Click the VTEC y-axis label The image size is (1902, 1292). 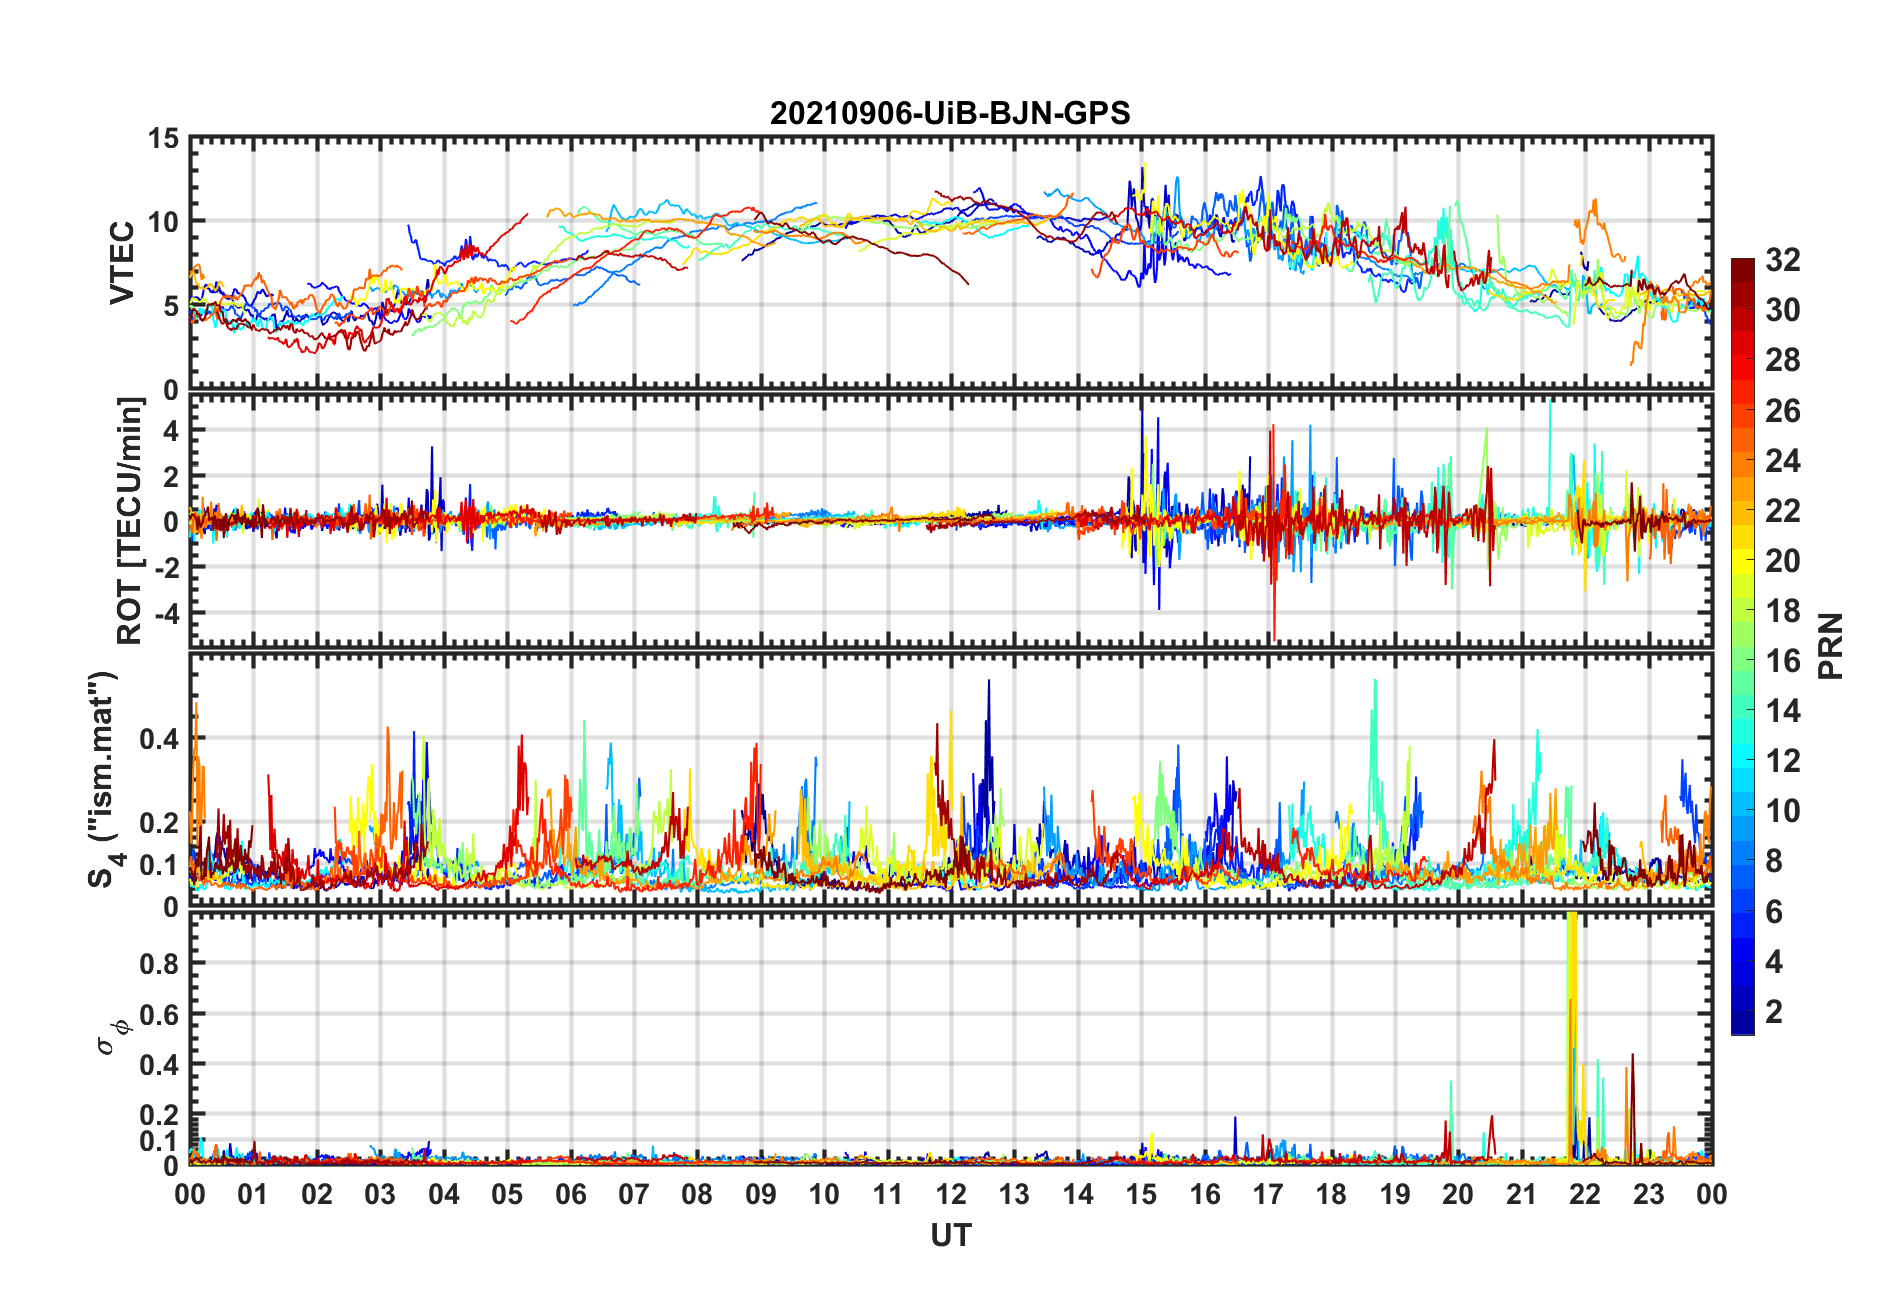pos(122,263)
